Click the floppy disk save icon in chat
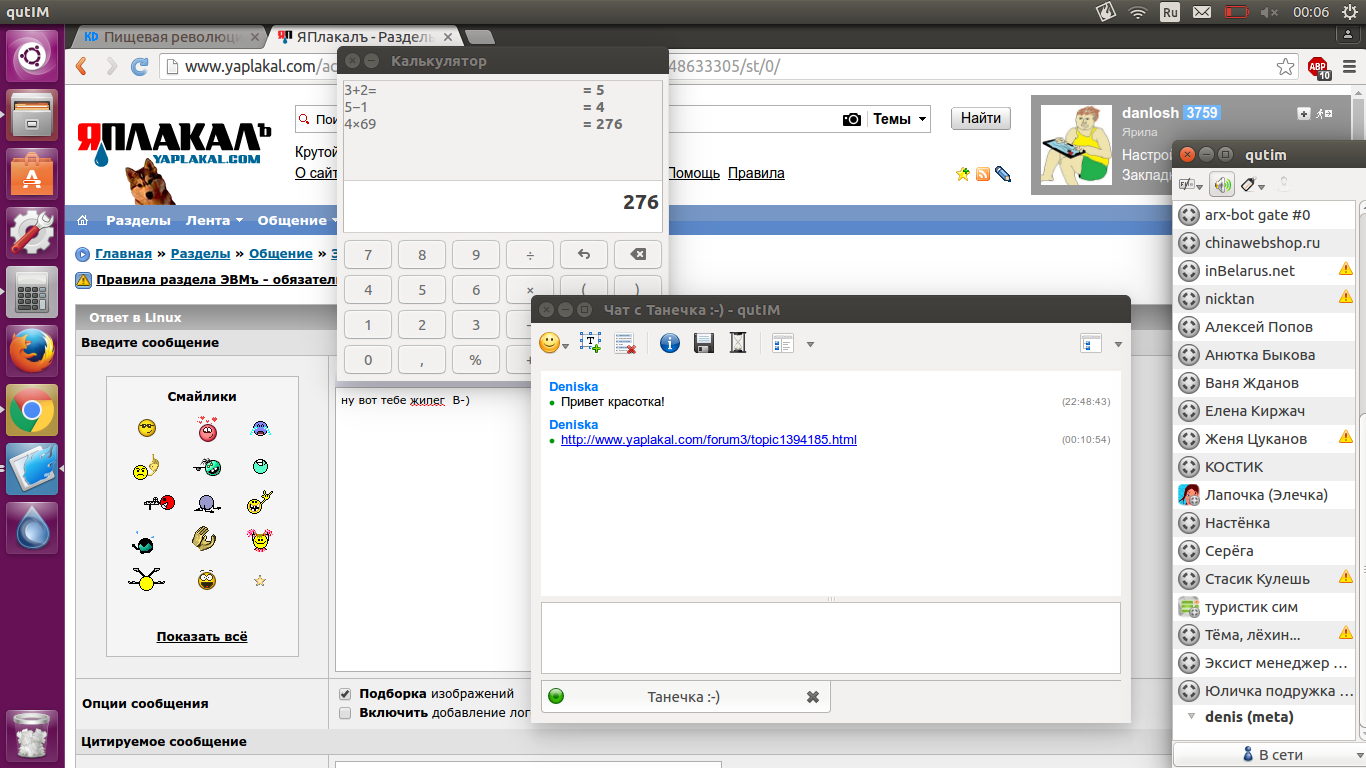This screenshot has height=768, width=1366. [x=704, y=343]
